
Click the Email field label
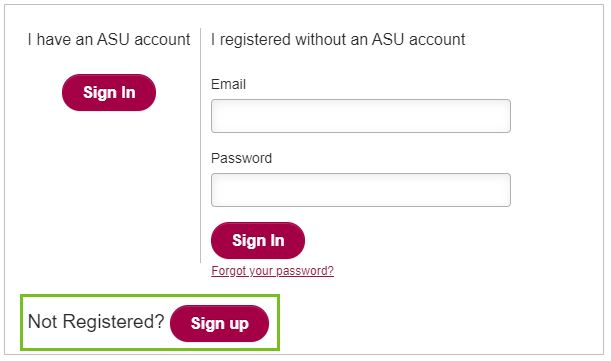tap(228, 84)
